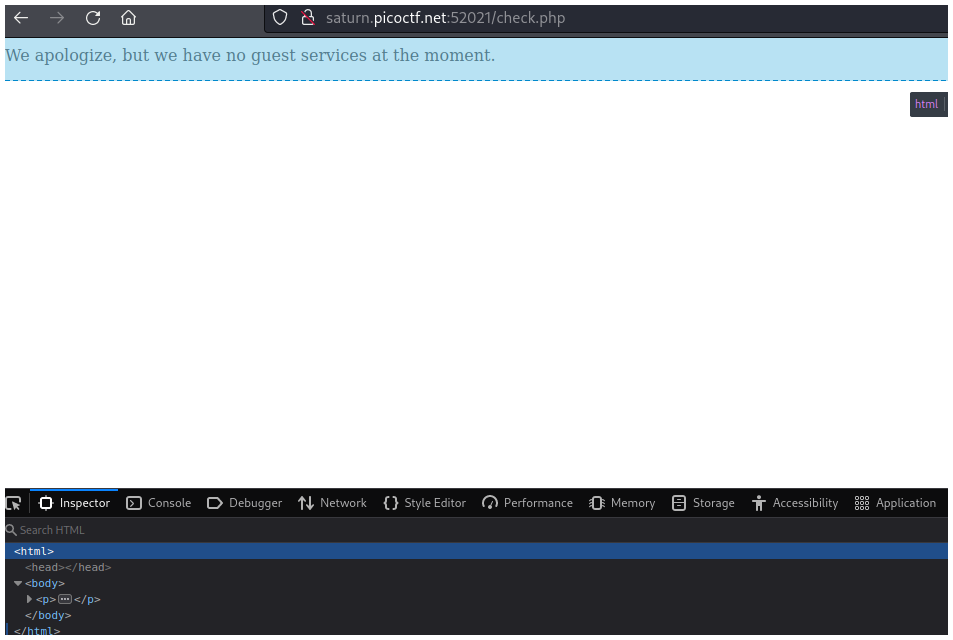Expand the p element node
The image size is (953, 640).
[x=30, y=599]
